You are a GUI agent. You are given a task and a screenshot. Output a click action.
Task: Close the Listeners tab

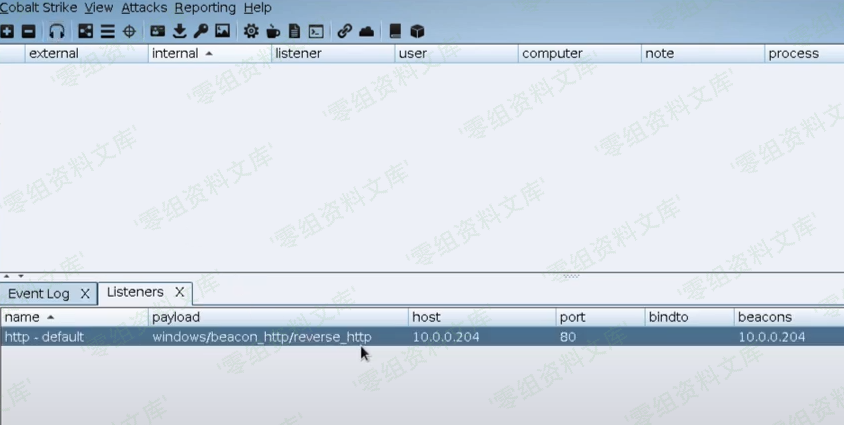coord(180,292)
